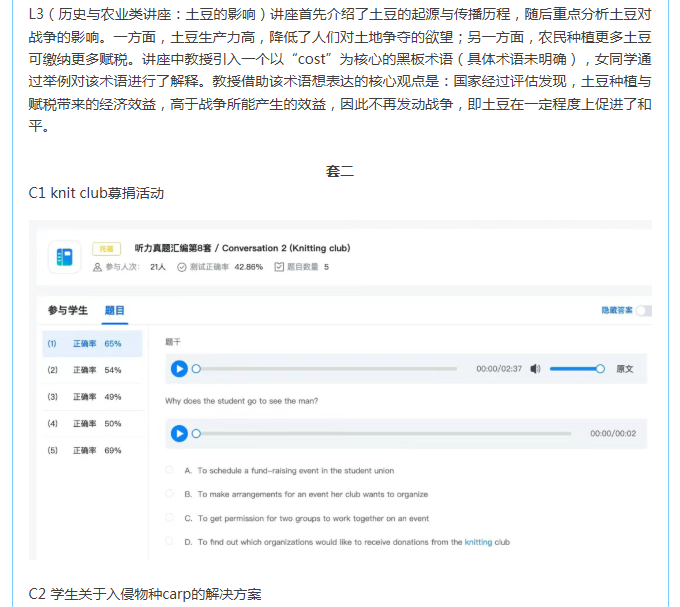Choose option C radio button
This screenshot has height=607, width=680.
169,518
